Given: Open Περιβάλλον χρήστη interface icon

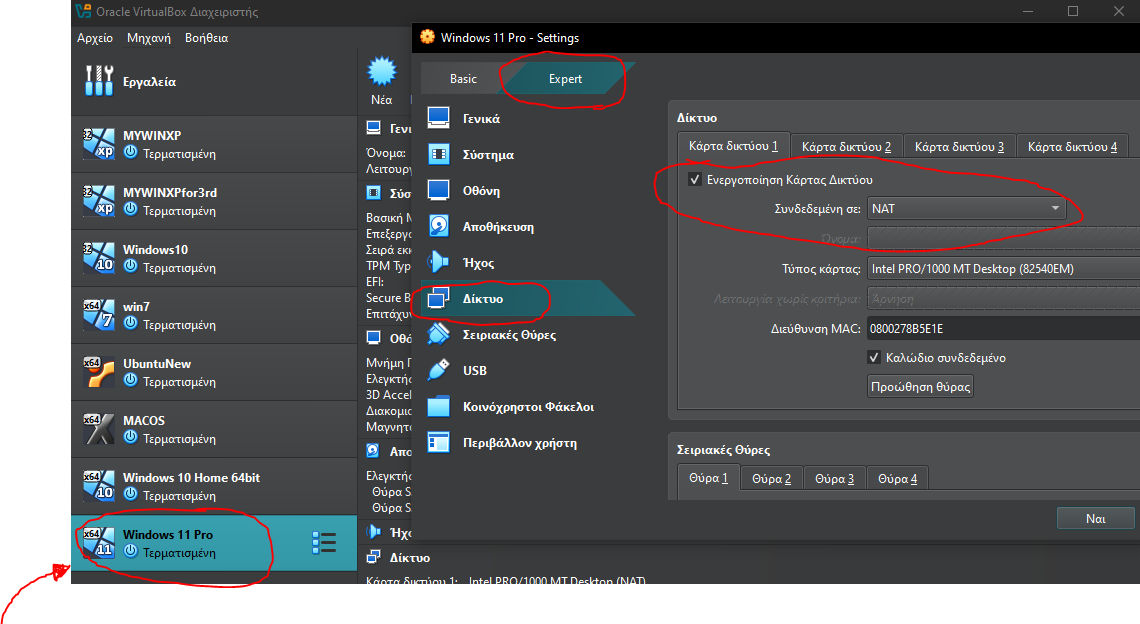Looking at the screenshot, I should (x=438, y=442).
